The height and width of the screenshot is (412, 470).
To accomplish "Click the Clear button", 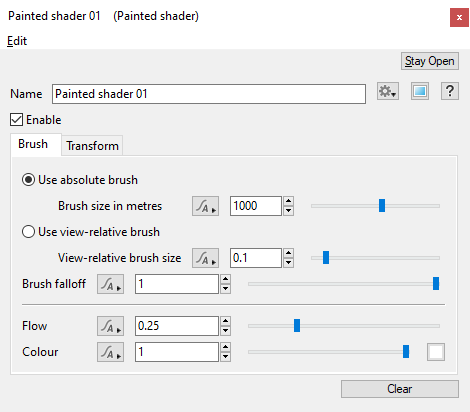I will [x=400, y=389].
